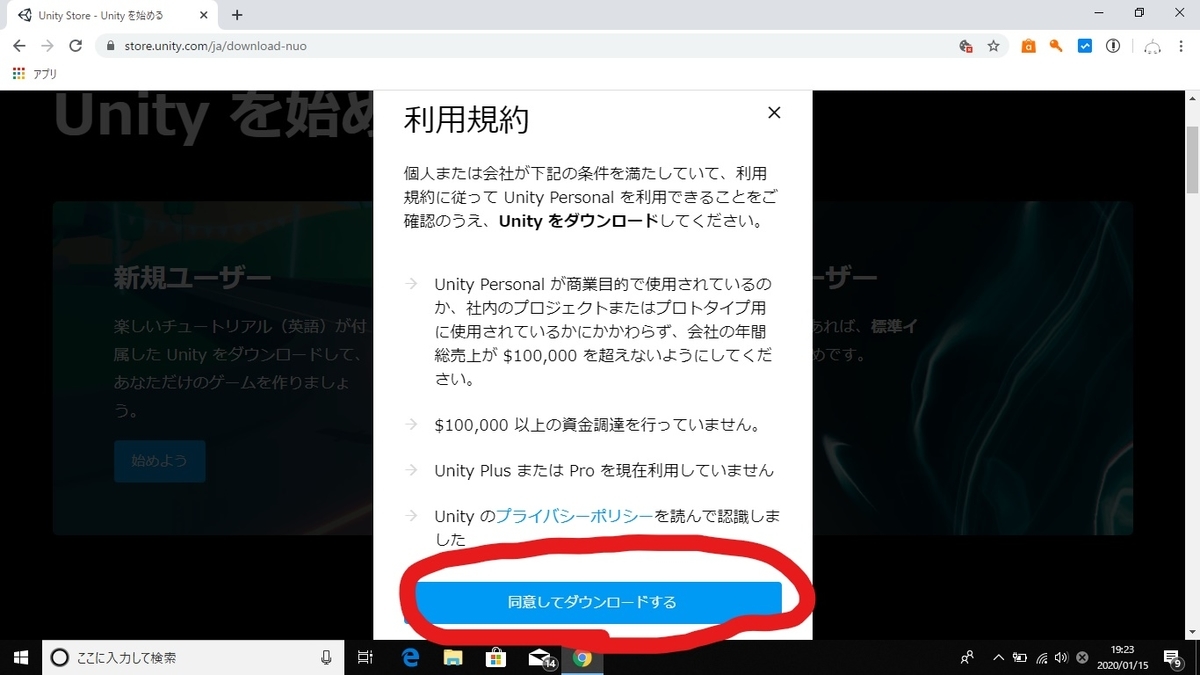Open the People icon in tray
Image resolution: width=1200 pixels, height=675 pixels.
tap(967, 657)
